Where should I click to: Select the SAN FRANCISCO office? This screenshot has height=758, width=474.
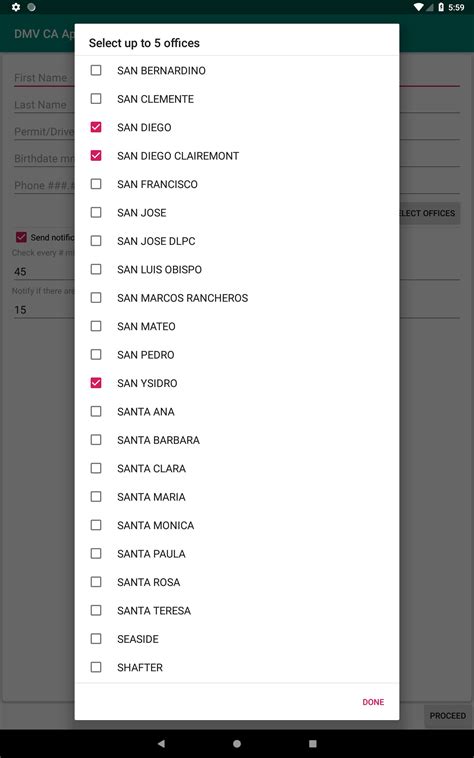tap(96, 184)
